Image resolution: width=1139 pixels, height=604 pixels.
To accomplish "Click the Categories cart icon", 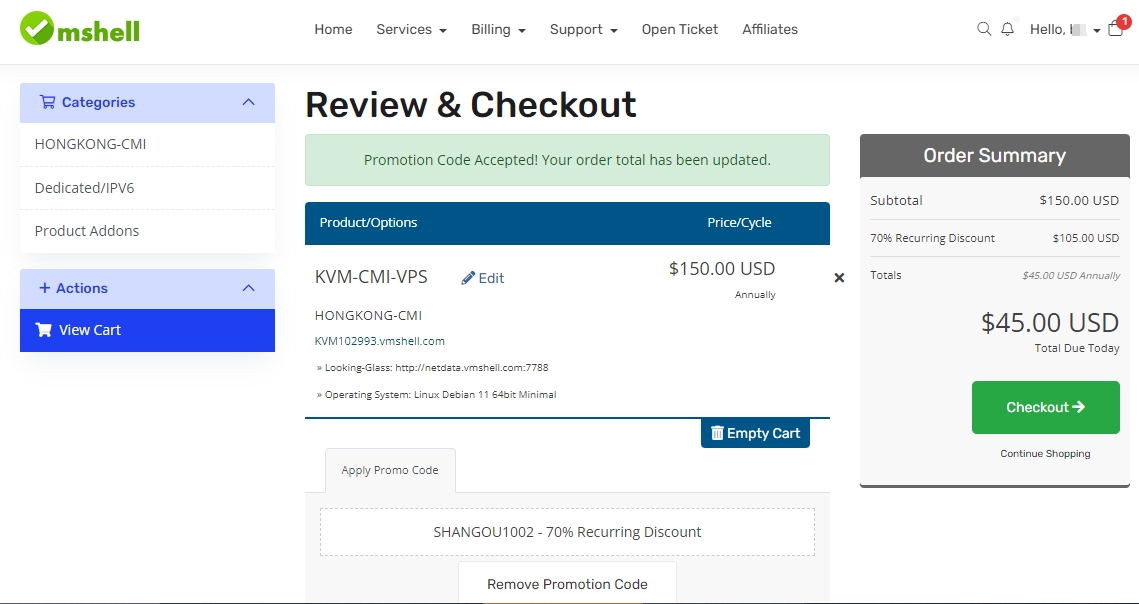I will click(x=47, y=102).
